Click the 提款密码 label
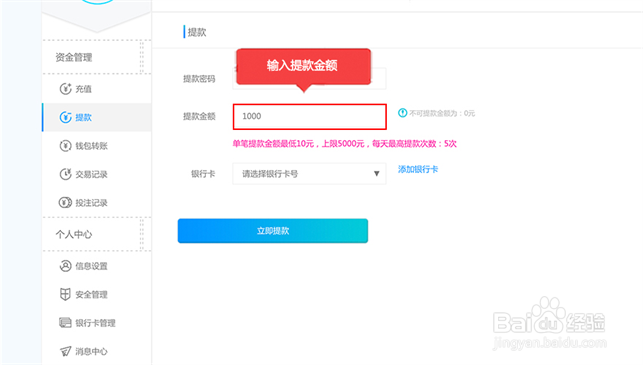This screenshot has height=365, width=643. 199,79
